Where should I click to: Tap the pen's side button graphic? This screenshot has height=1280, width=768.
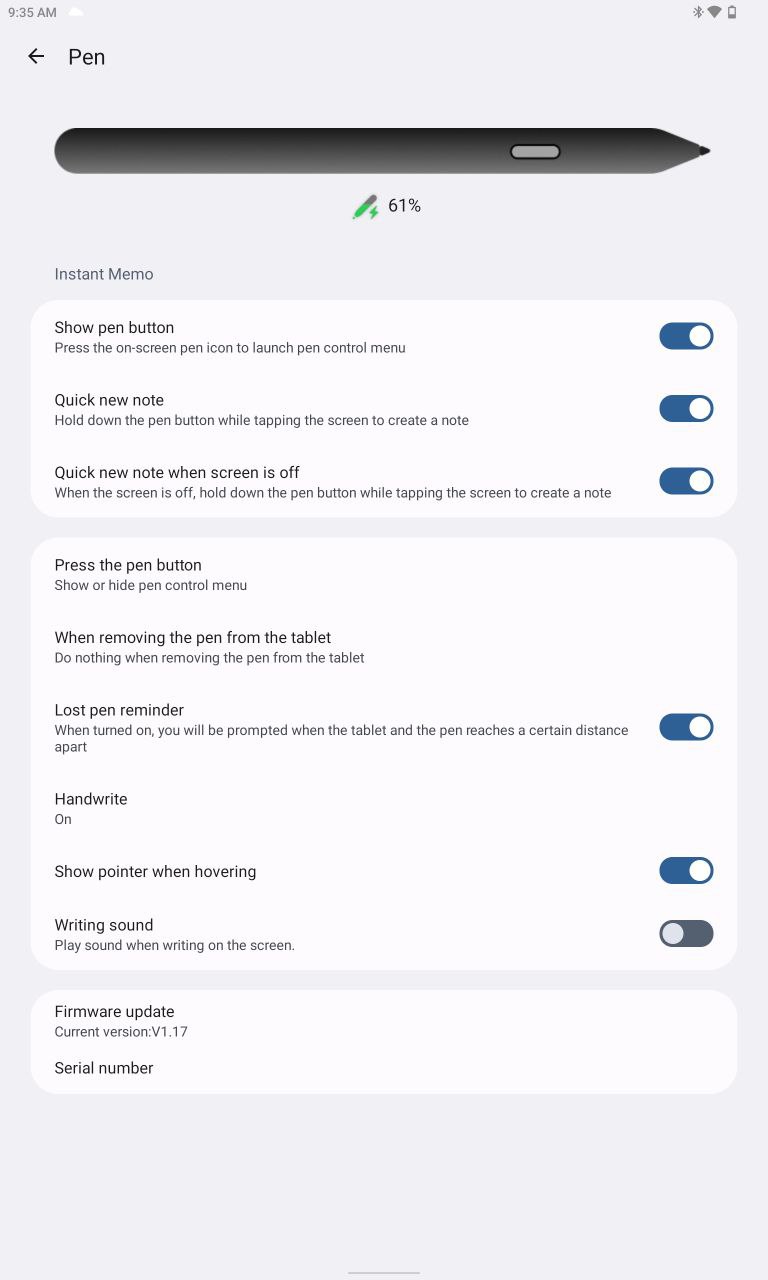pyautogui.click(x=535, y=152)
